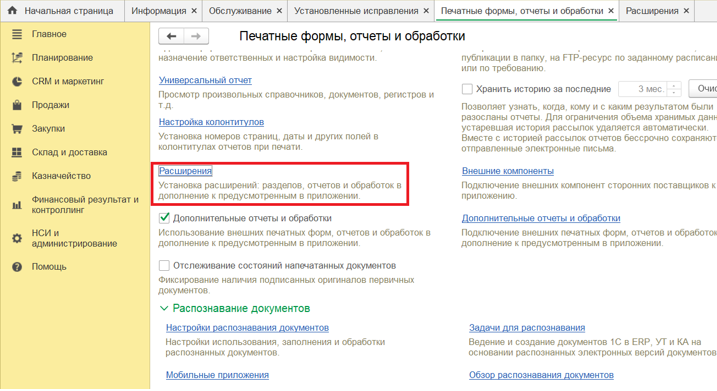Click the НСИ и администрирование gear icon

click(17, 238)
